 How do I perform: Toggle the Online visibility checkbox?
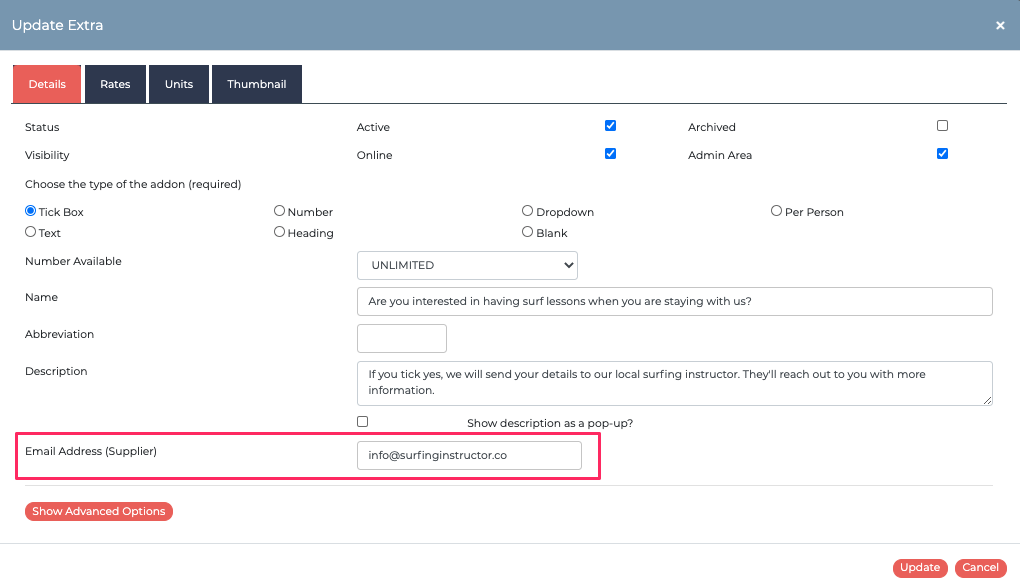coord(610,154)
